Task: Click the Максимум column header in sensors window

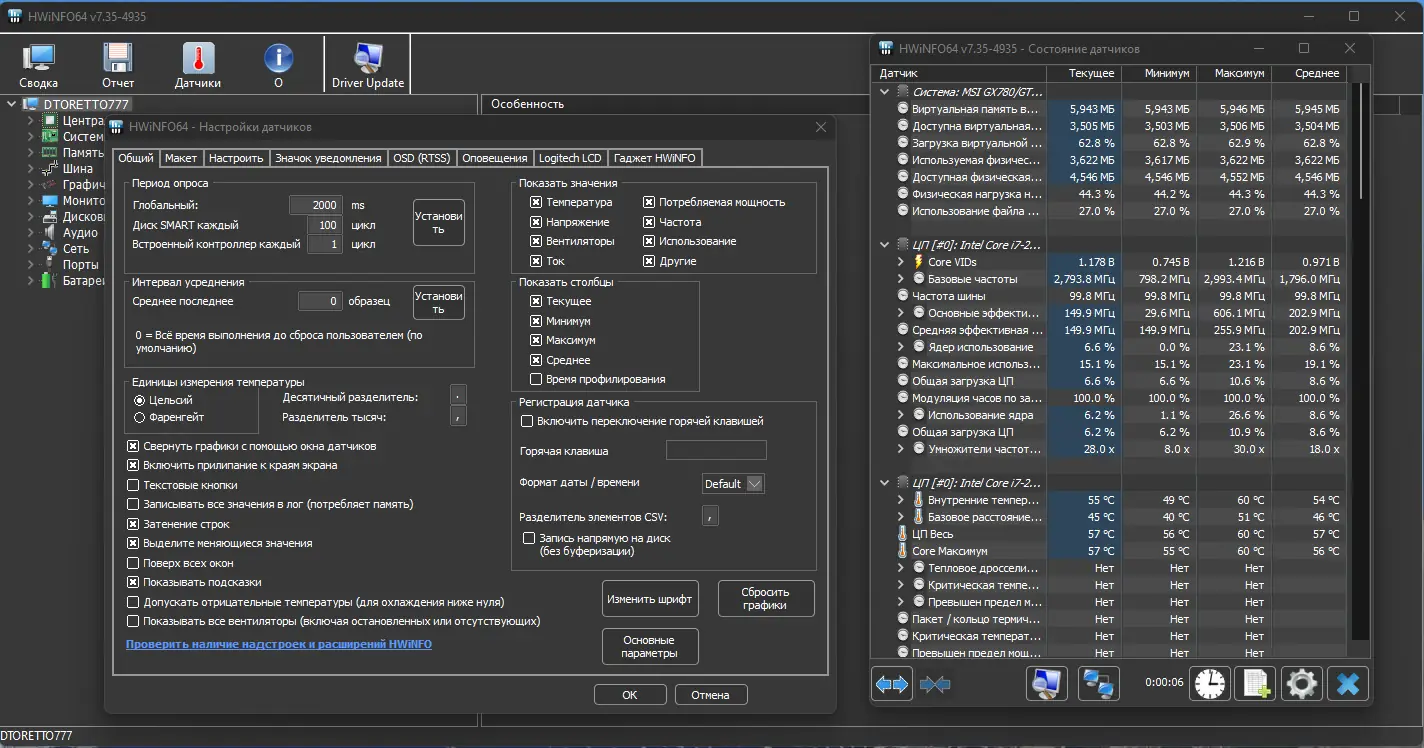Action: pos(1232,73)
